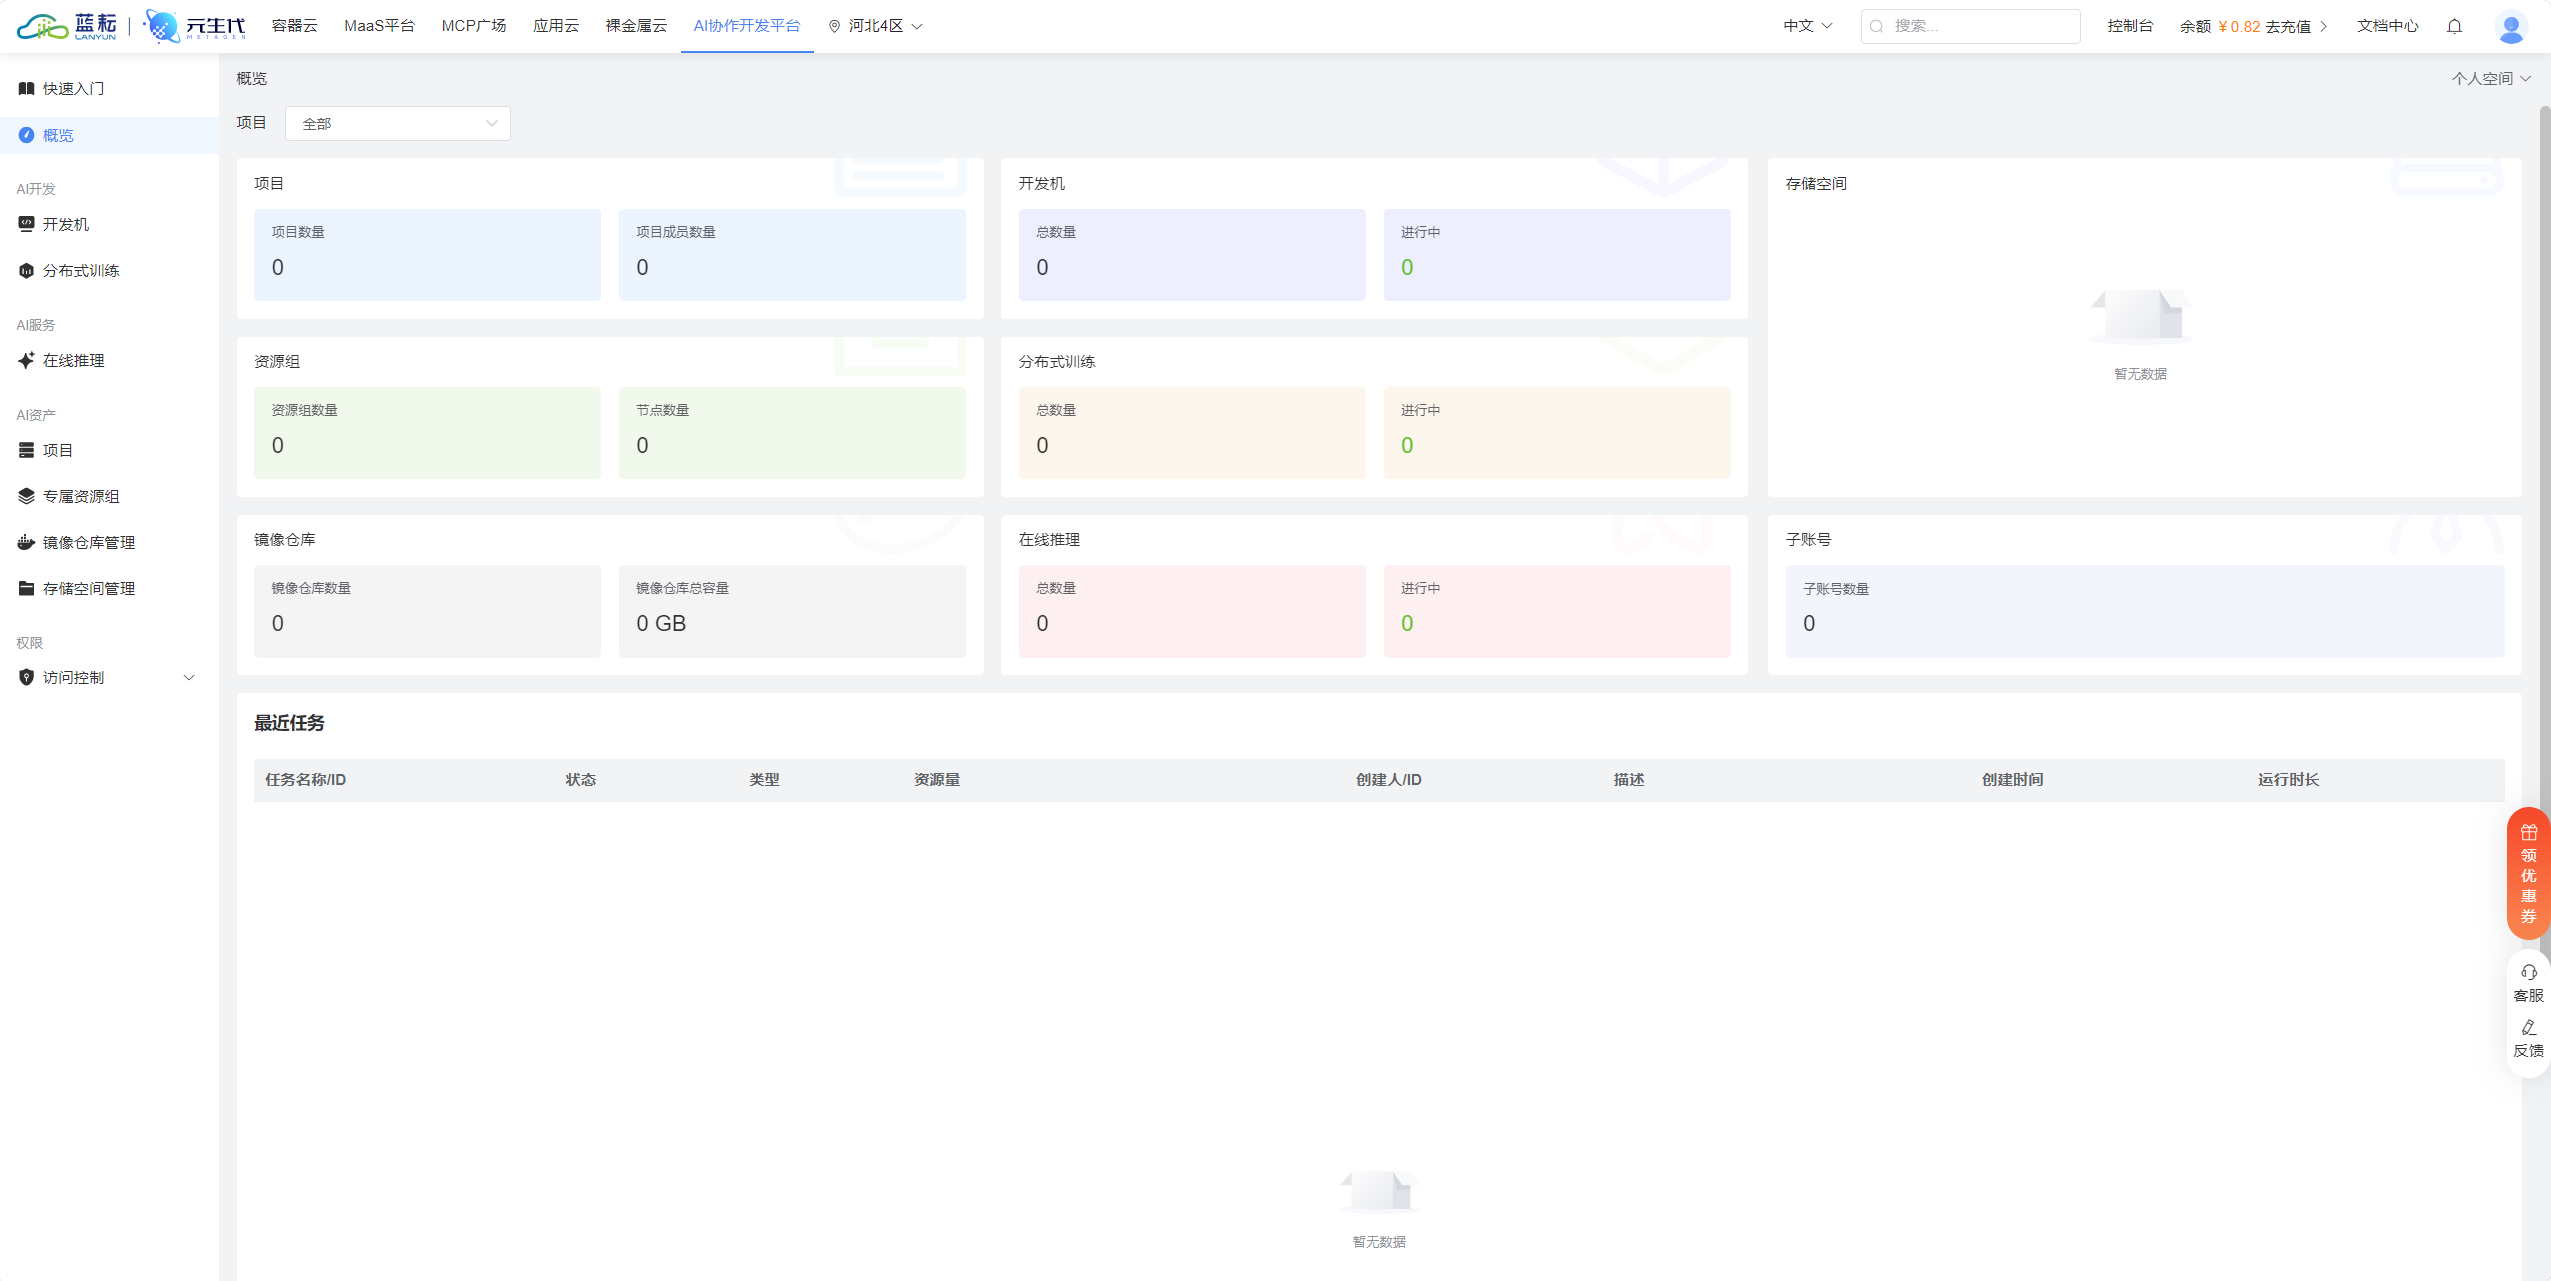The width and height of the screenshot is (2551, 1281).
Task: Open the 项目 全部 filter dropdown
Action: point(397,123)
